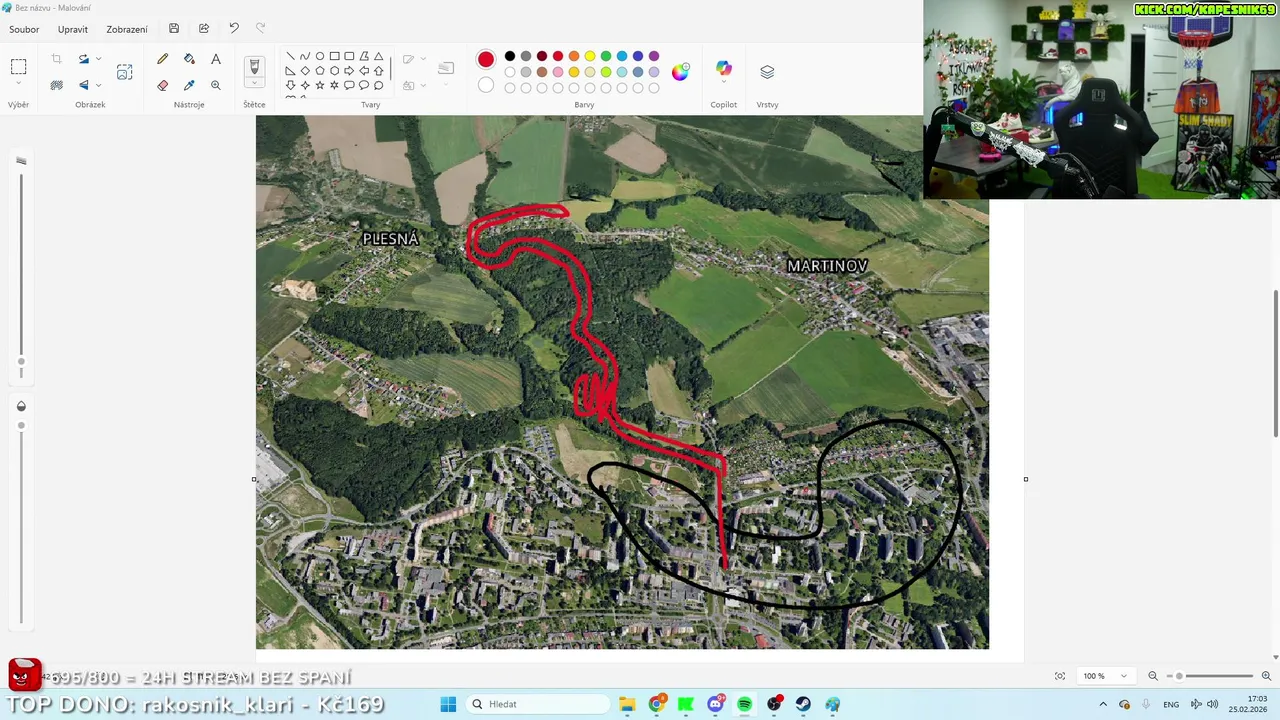Choose the black color swatch

tap(510, 56)
